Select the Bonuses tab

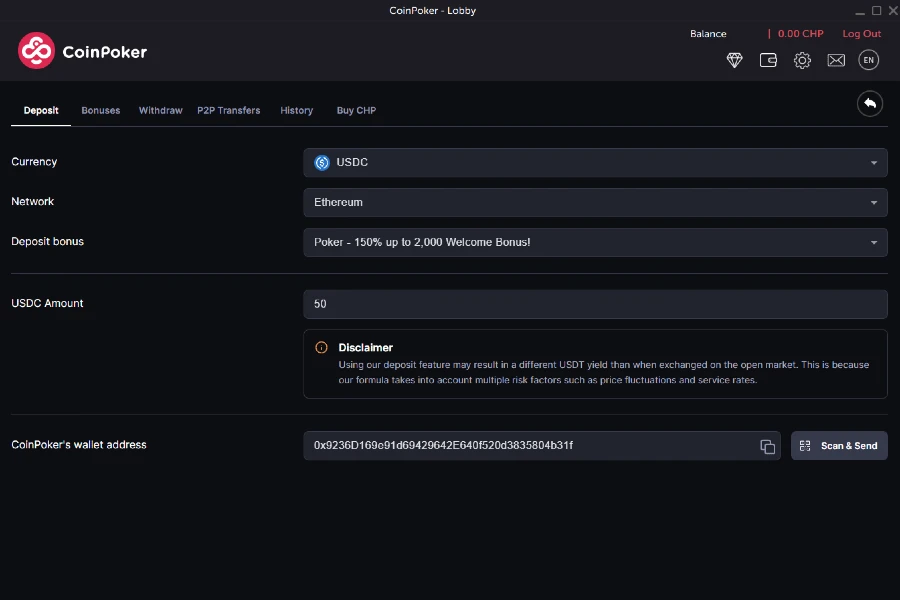point(100,110)
